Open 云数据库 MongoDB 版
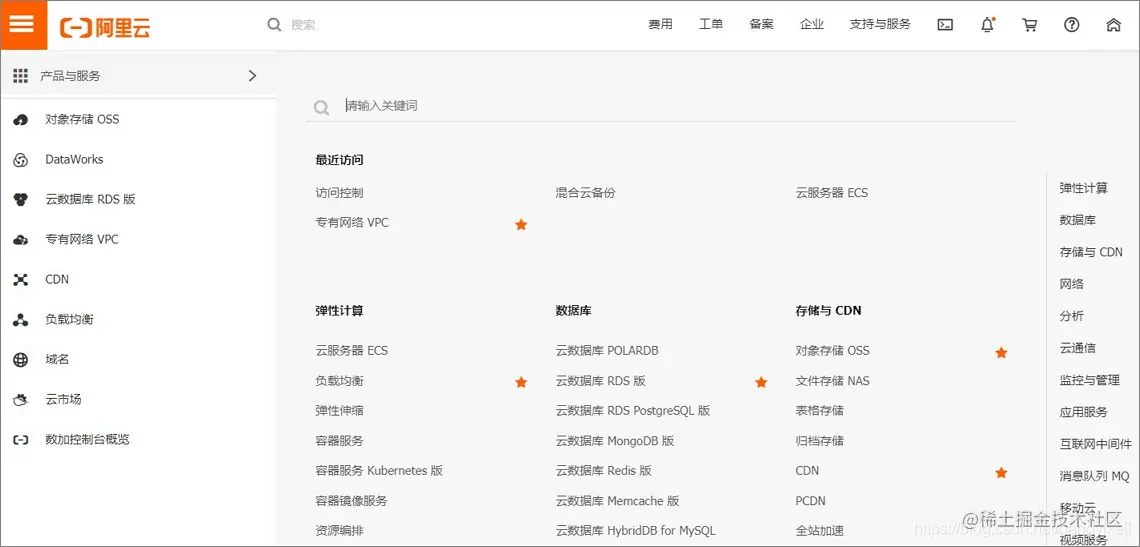This screenshot has width=1140, height=547. click(x=614, y=441)
